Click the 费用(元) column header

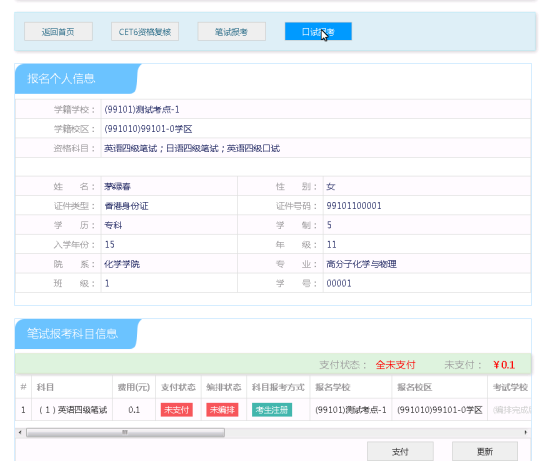[134, 387]
